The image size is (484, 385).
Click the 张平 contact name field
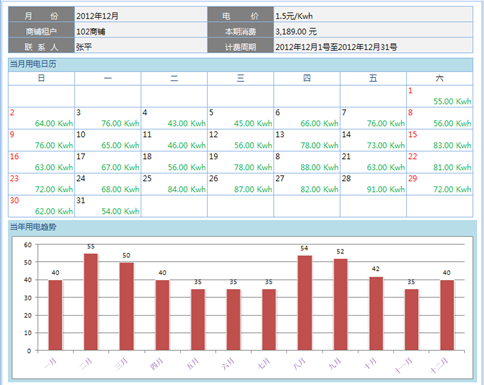141,47
